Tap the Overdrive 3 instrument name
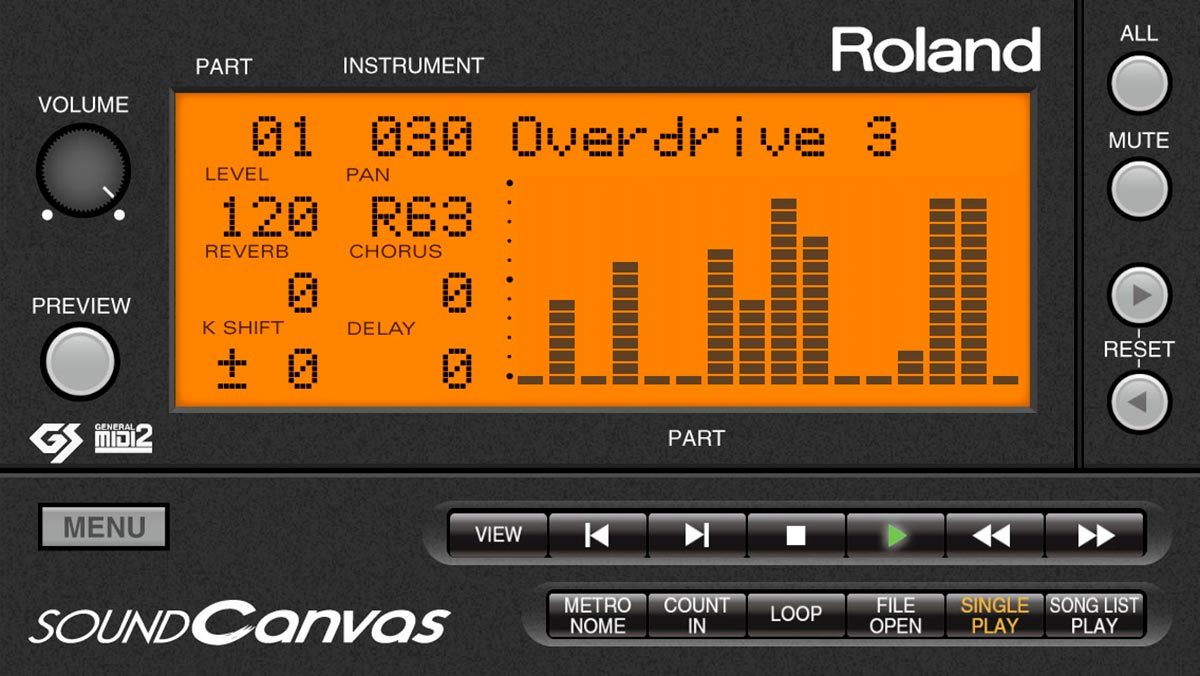 [705, 137]
